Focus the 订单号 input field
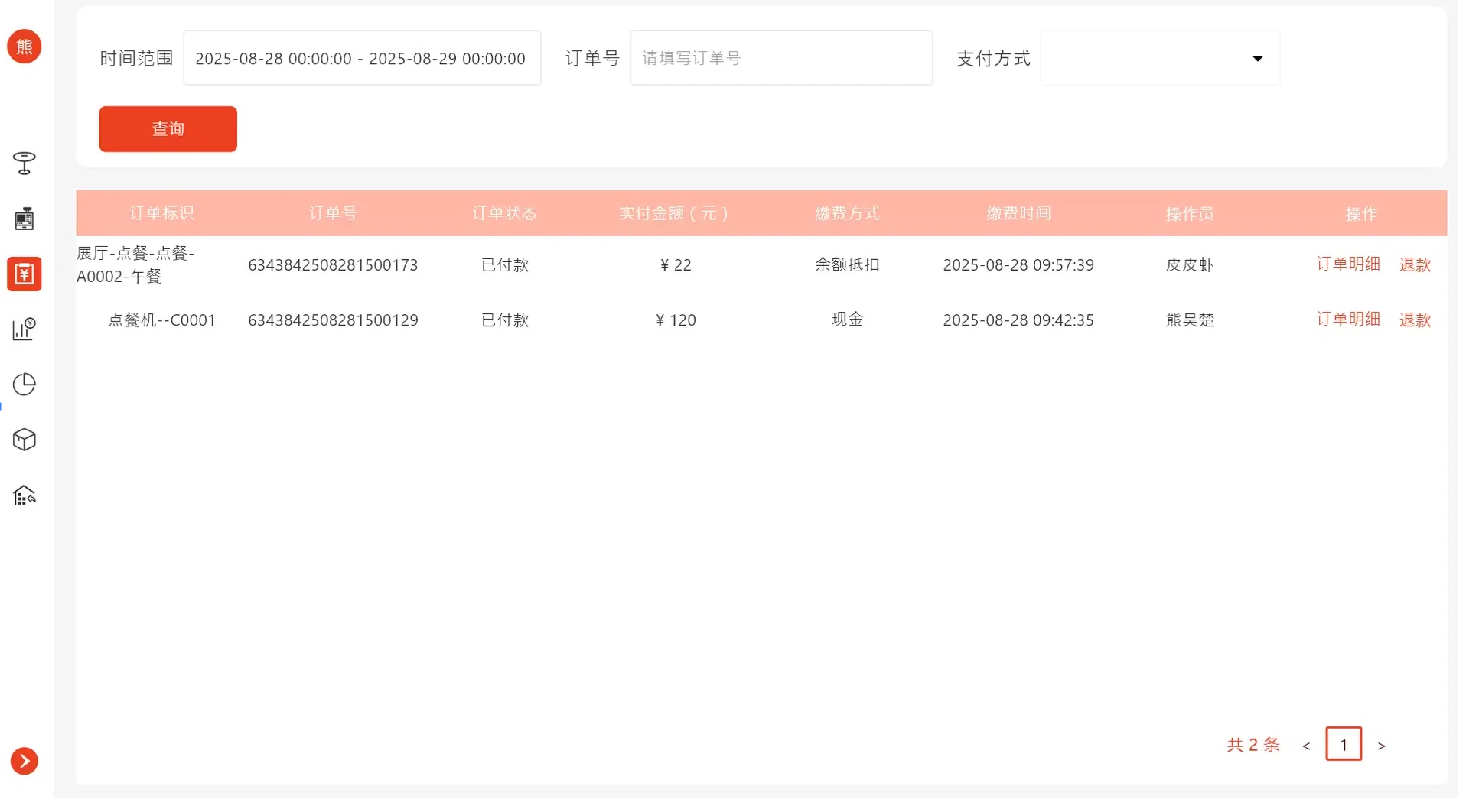 coord(781,58)
